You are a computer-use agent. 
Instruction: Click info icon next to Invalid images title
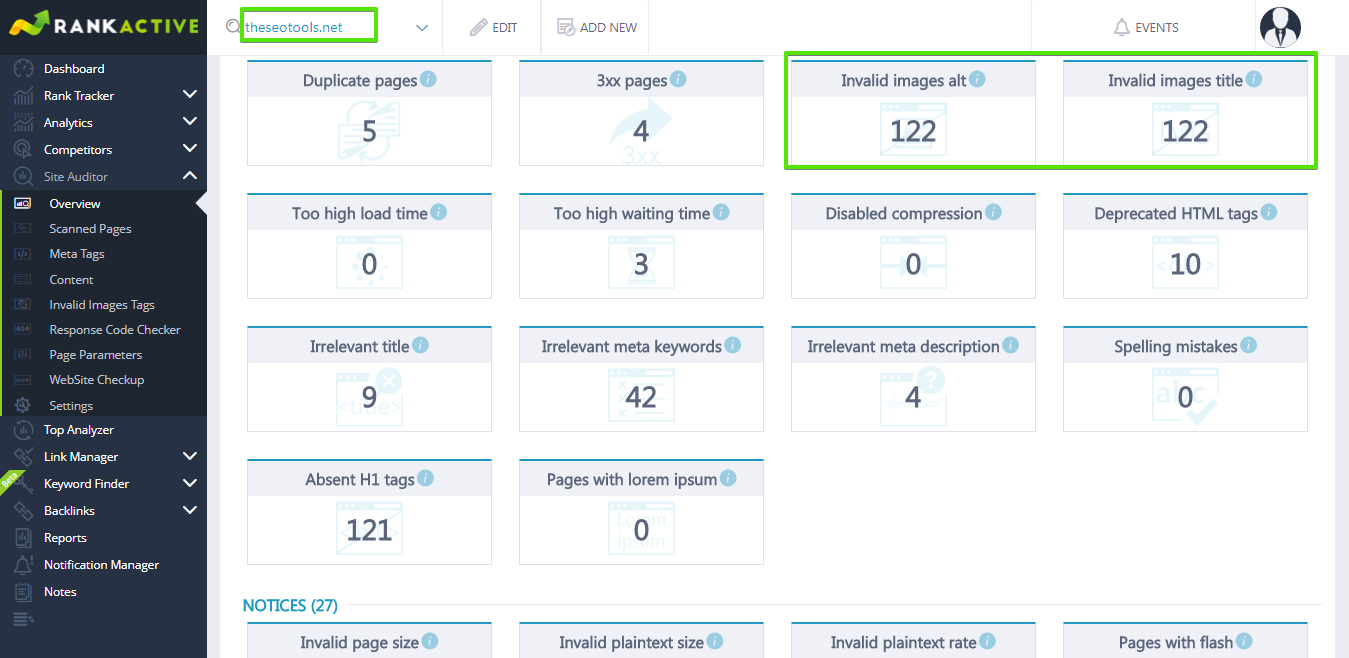[x=1254, y=79]
